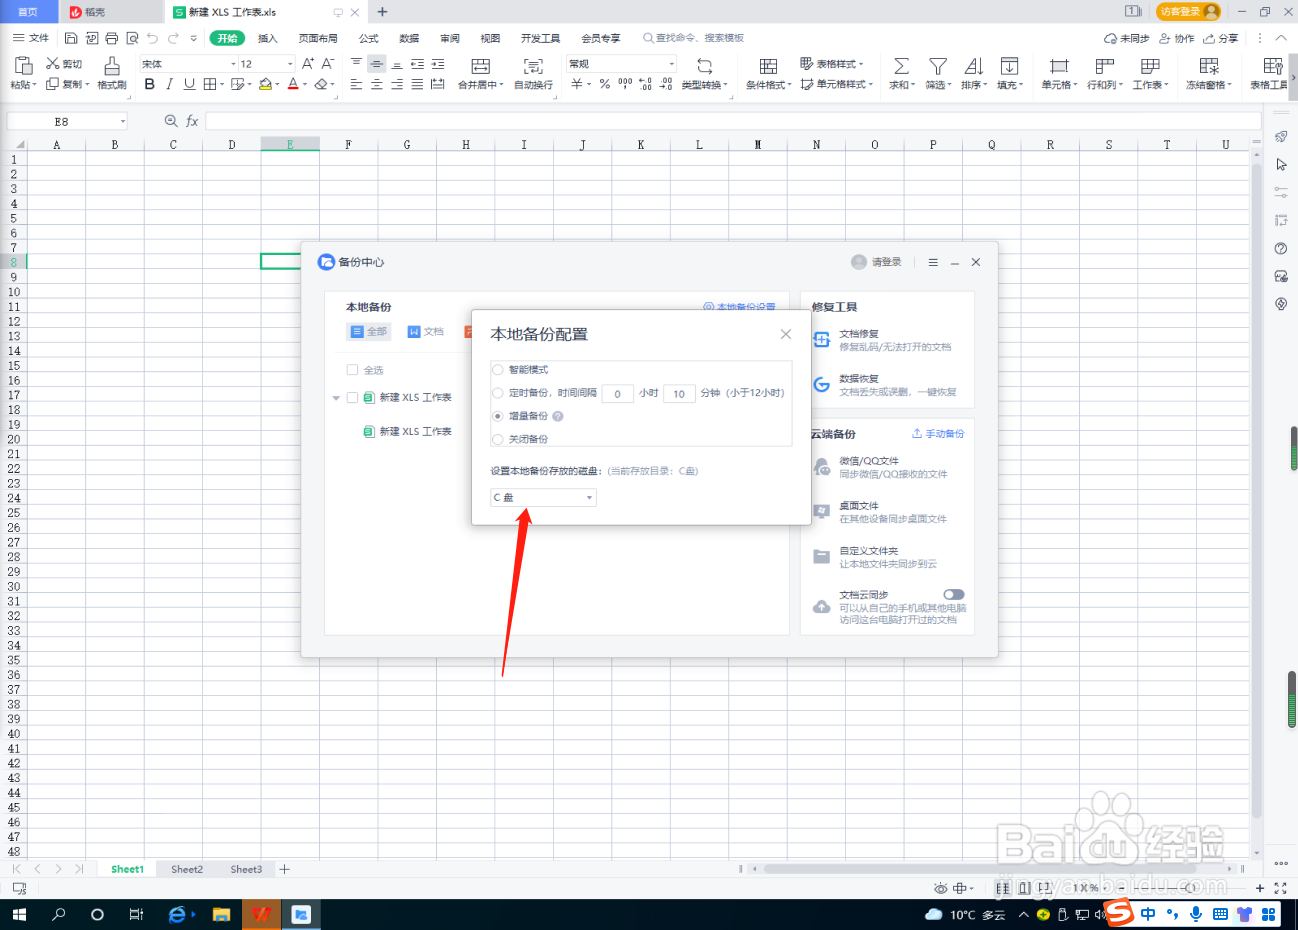Click the Windows Start button
Viewport: 1298px width, 930px height.
pyautogui.click(x=19, y=914)
